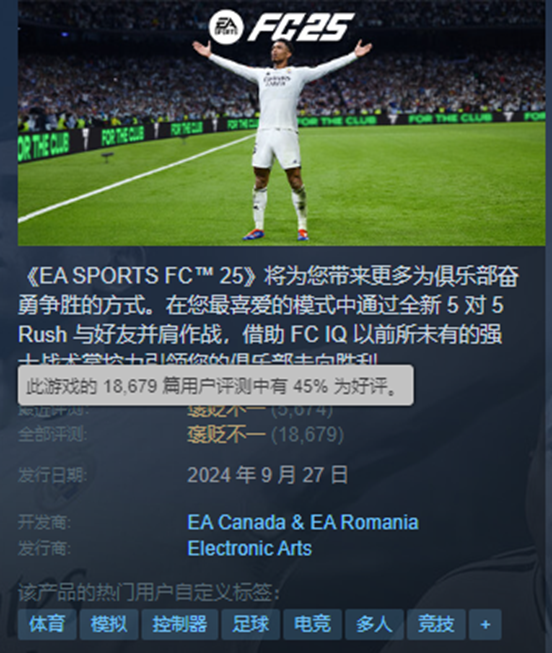Click the FC25 logo text in banner
Viewport: 552px width, 653px height.
pyautogui.click(x=301, y=27)
